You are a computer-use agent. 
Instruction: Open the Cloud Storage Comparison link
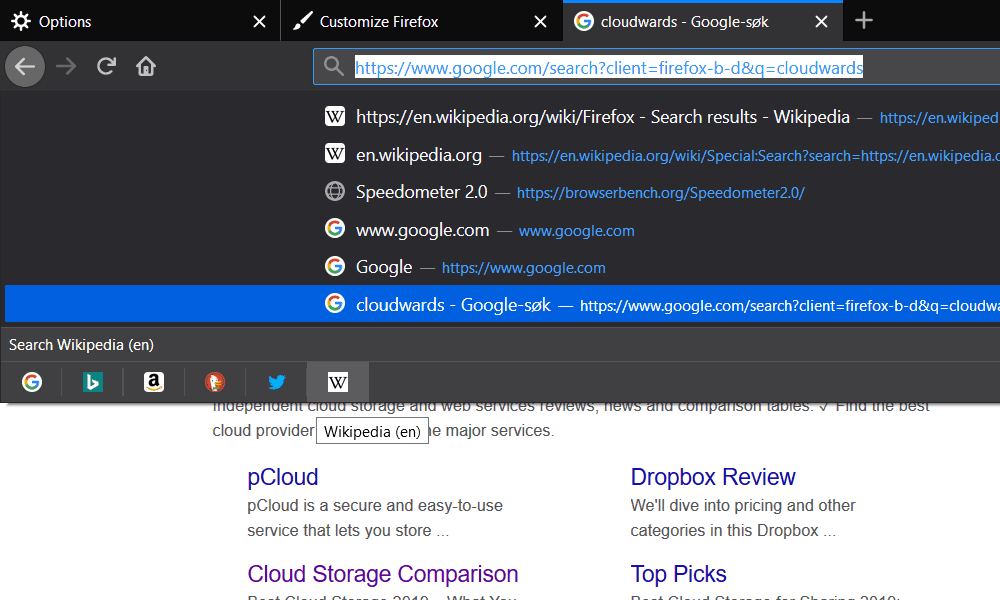point(383,574)
